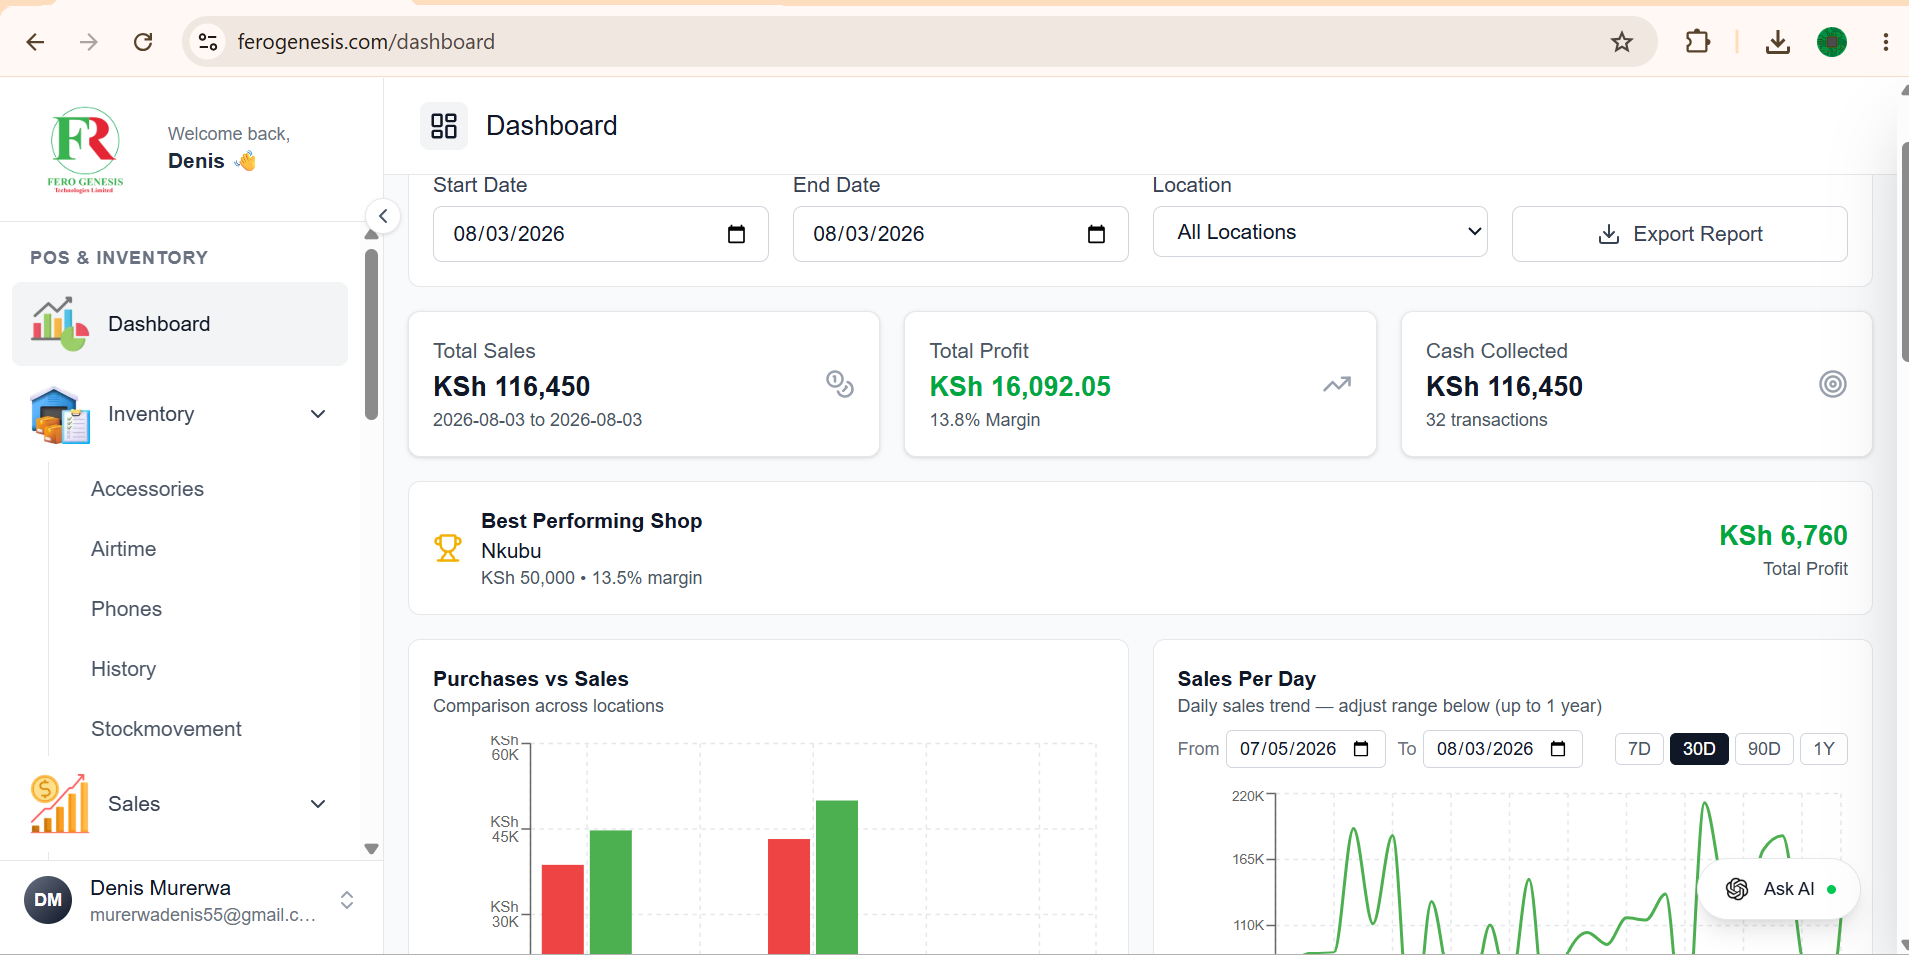Screen dimensions: 1909x955
Task: Click the Export Report button
Action: pyautogui.click(x=1680, y=234)
